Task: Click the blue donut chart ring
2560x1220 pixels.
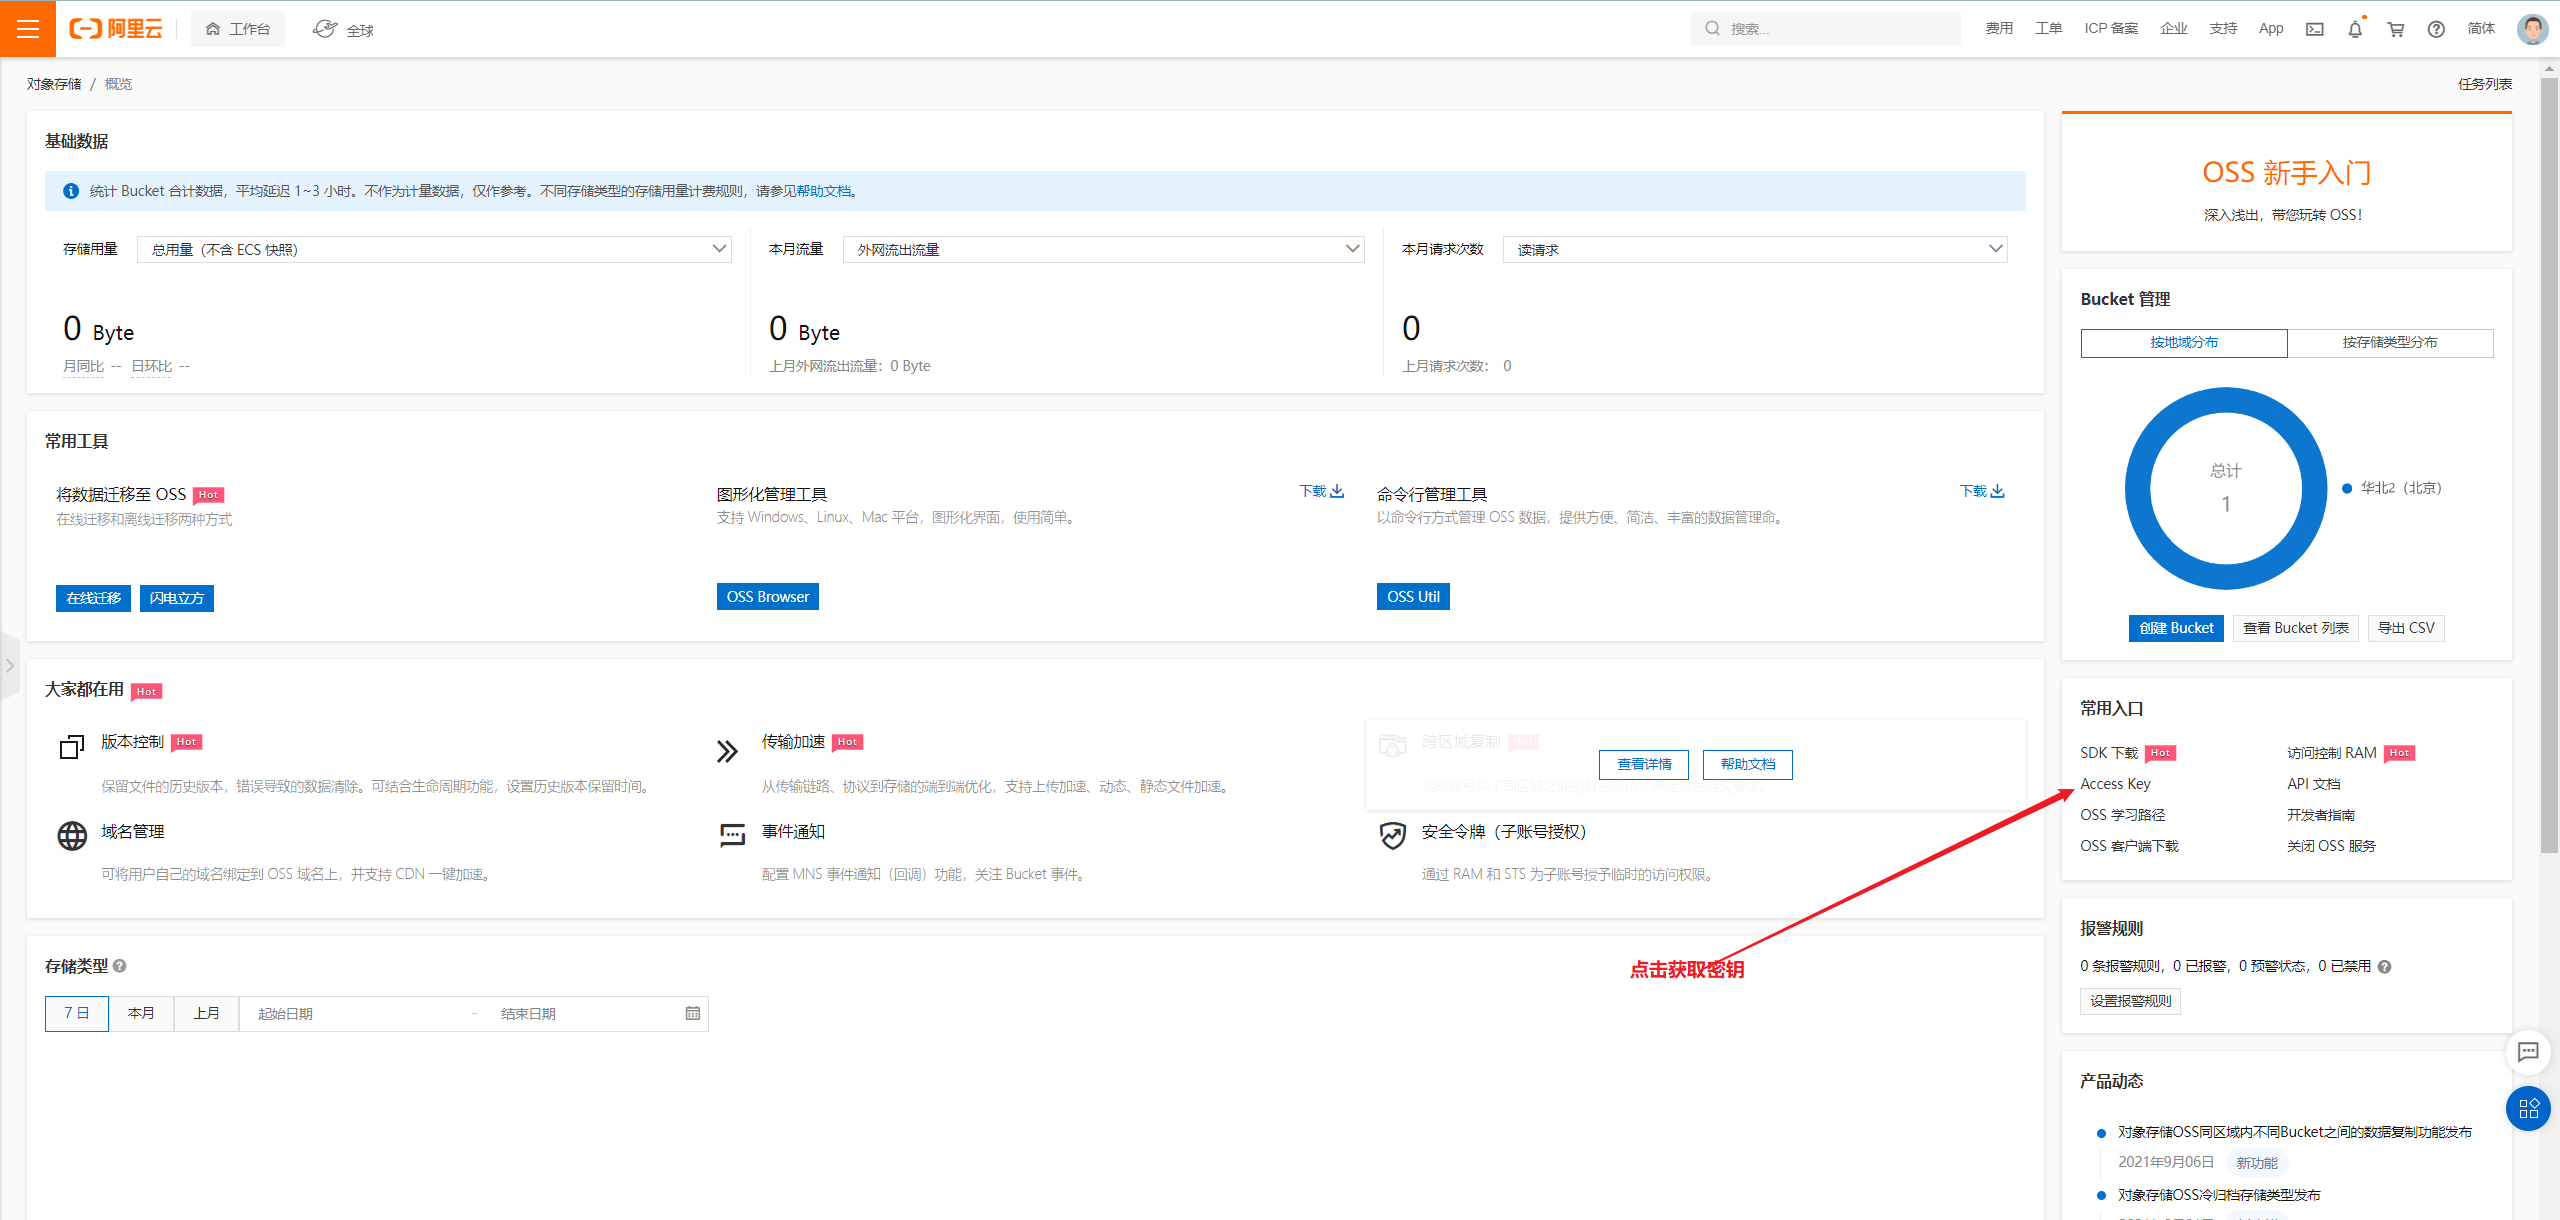Action: tap(2138, 488)
